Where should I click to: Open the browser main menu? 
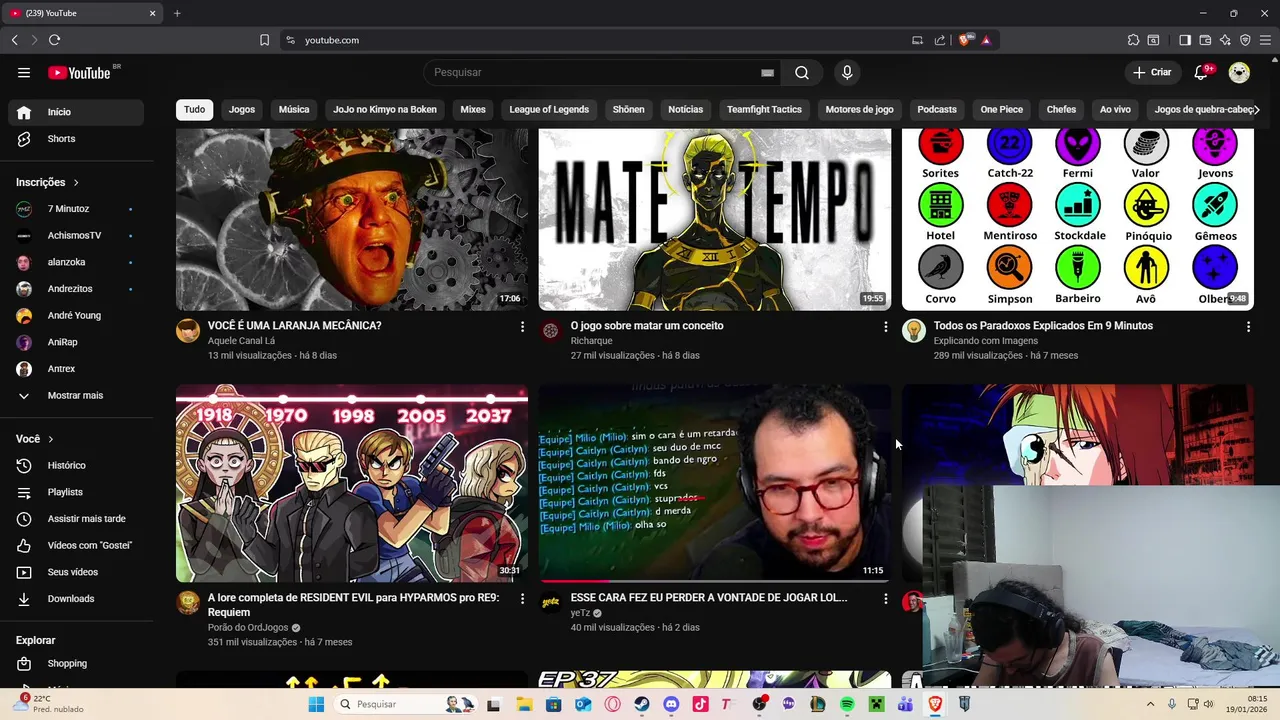coord(1266,40)
